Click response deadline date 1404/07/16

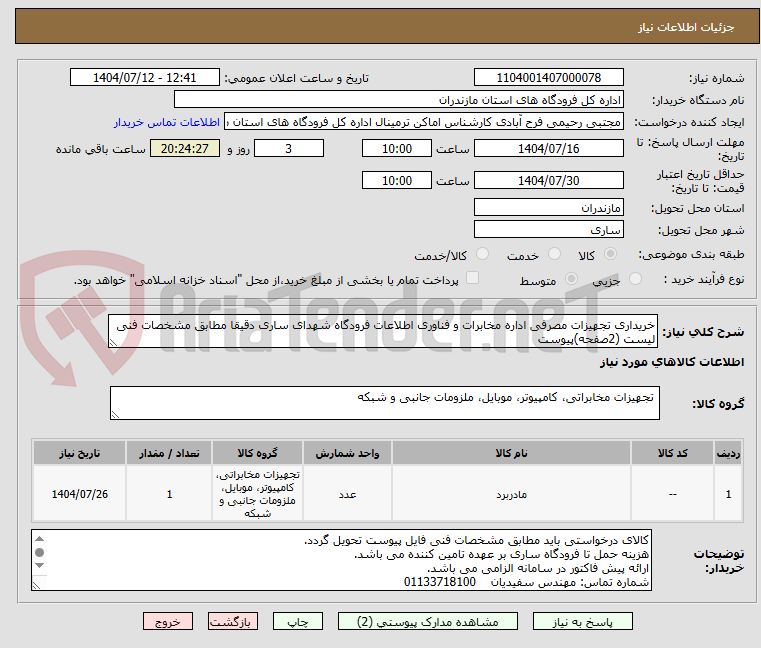pyautogui.click(x=548, y=149)
